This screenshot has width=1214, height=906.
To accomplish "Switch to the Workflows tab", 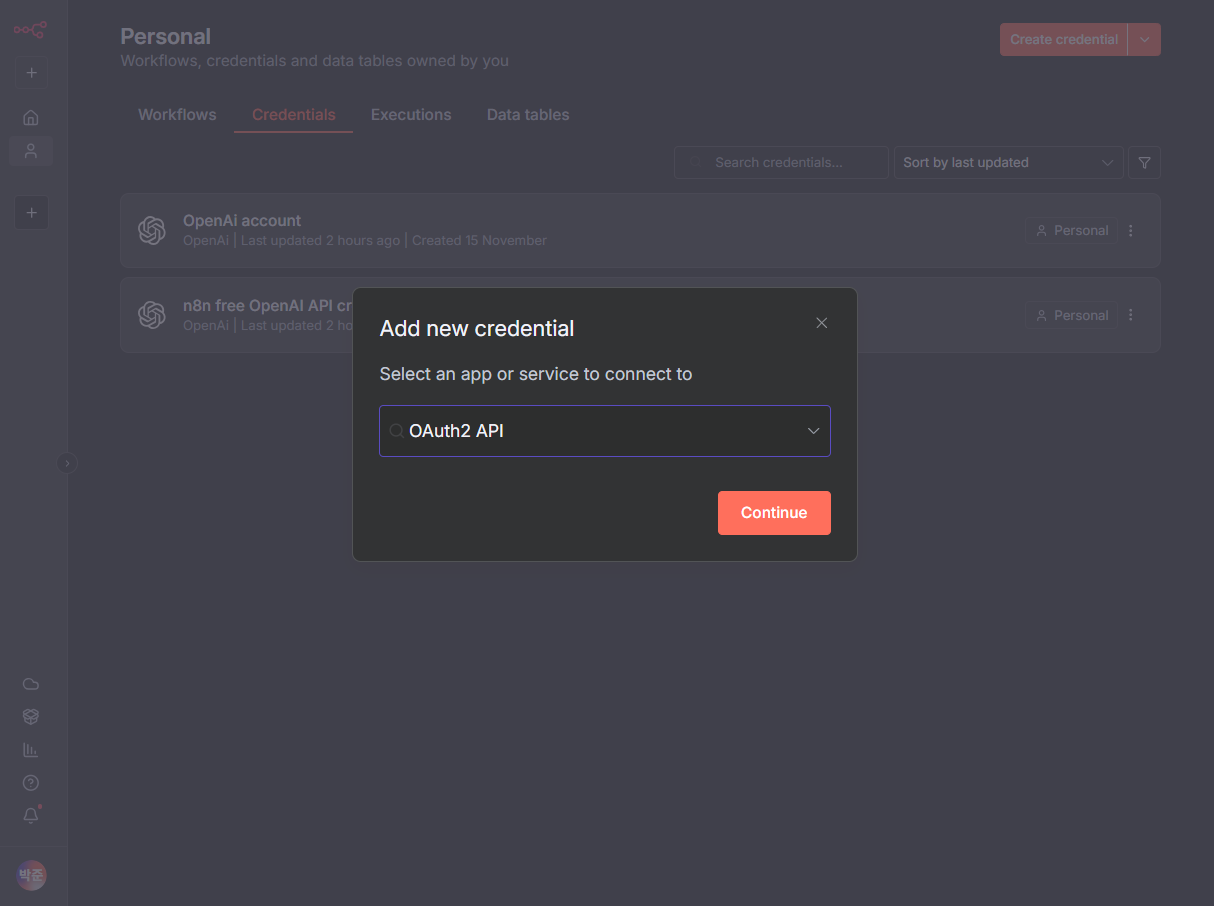I will pos(177,115).
